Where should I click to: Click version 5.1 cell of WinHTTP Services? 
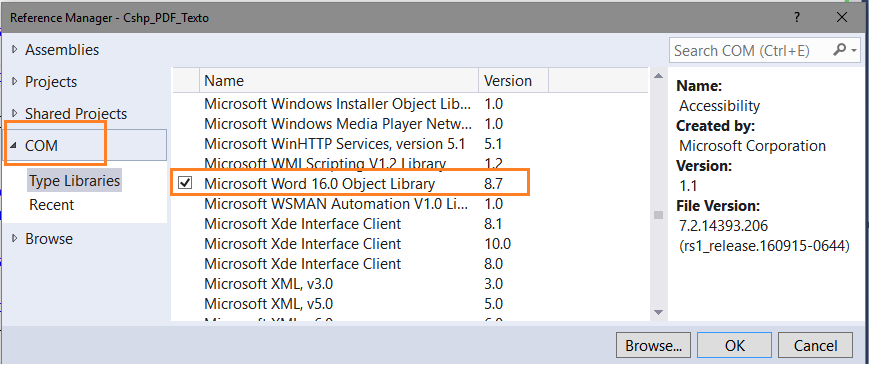point(493,144)
